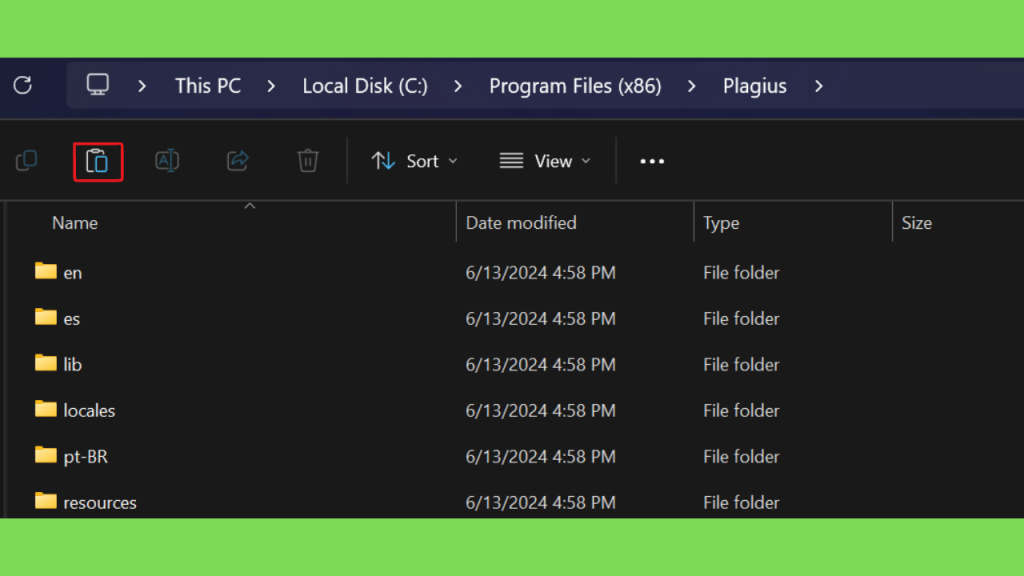
Task: Open the View dropdown menu
Action: click(x=545, y=161)
